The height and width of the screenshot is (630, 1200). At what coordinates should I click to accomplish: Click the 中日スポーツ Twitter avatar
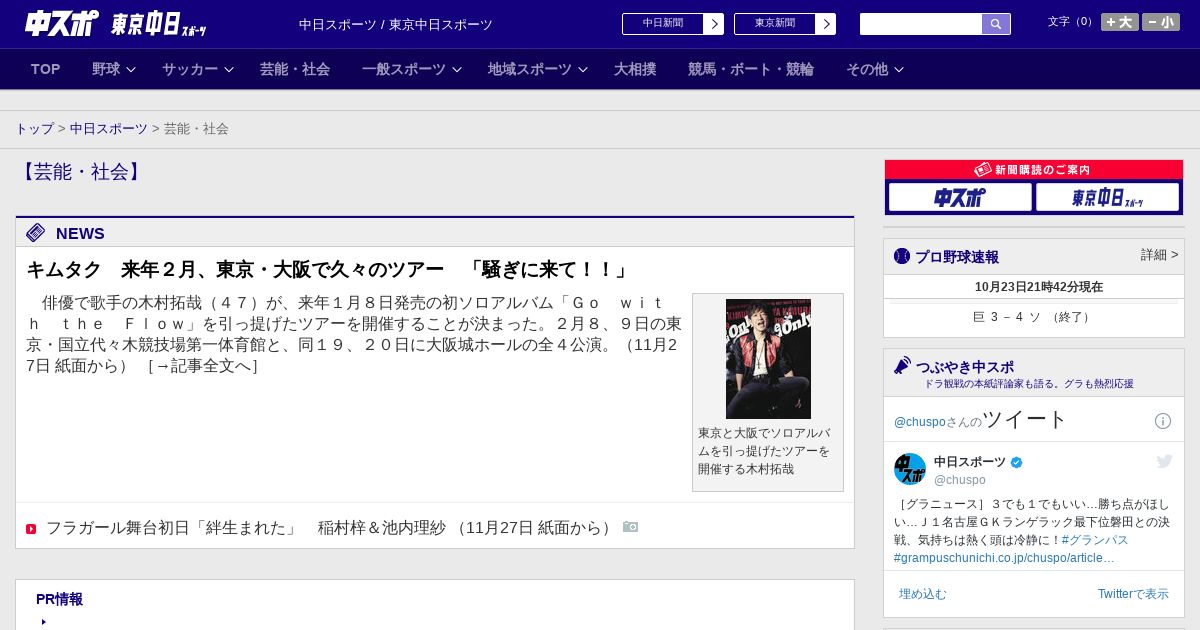[910, 469]
